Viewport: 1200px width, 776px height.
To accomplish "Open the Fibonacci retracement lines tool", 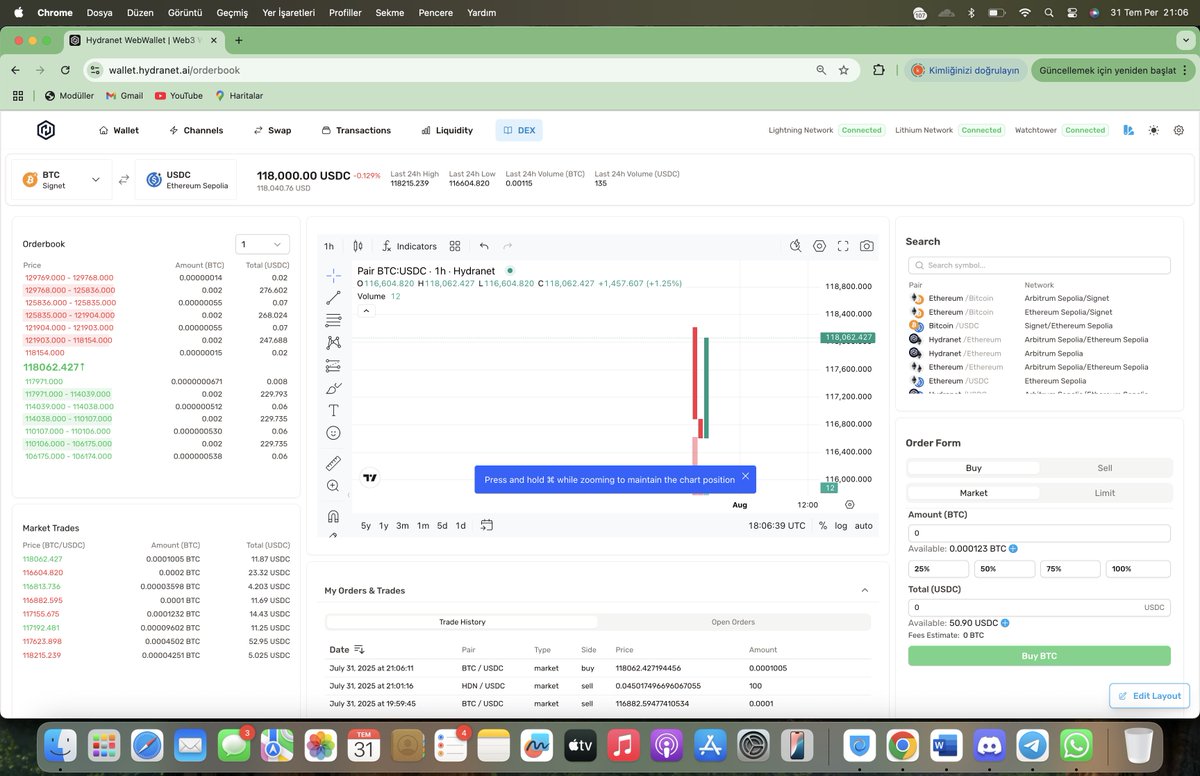I will (333, 320).
